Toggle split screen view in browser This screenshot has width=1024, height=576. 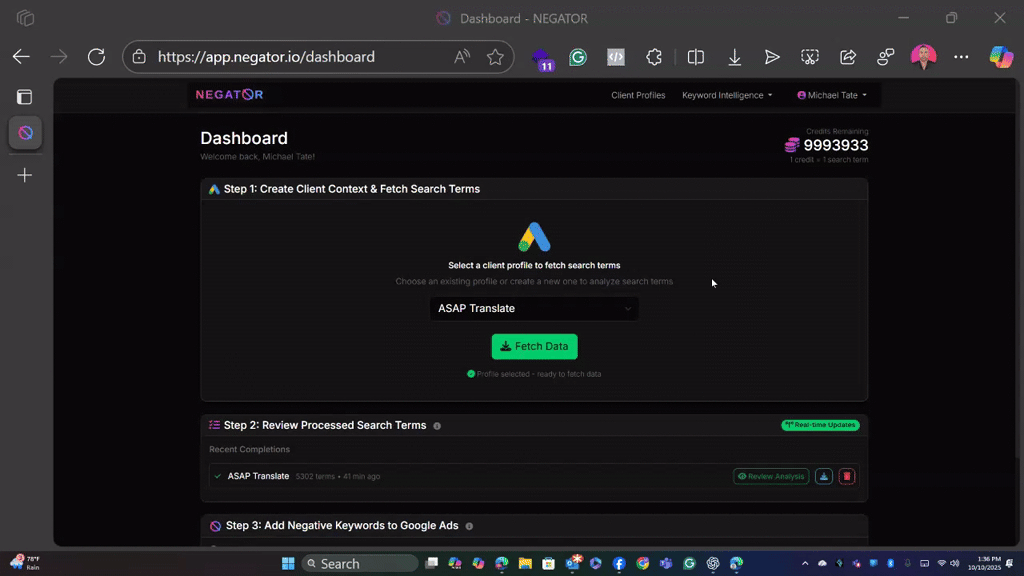(695, 57)
